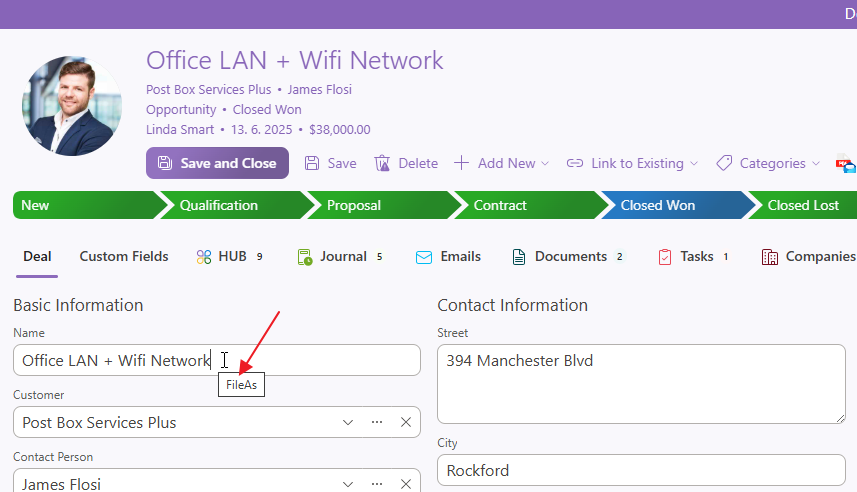Click the Categories tag icon
Viewport: 857px width, 492px height.
pyautogui.click(x=724, y=163)
